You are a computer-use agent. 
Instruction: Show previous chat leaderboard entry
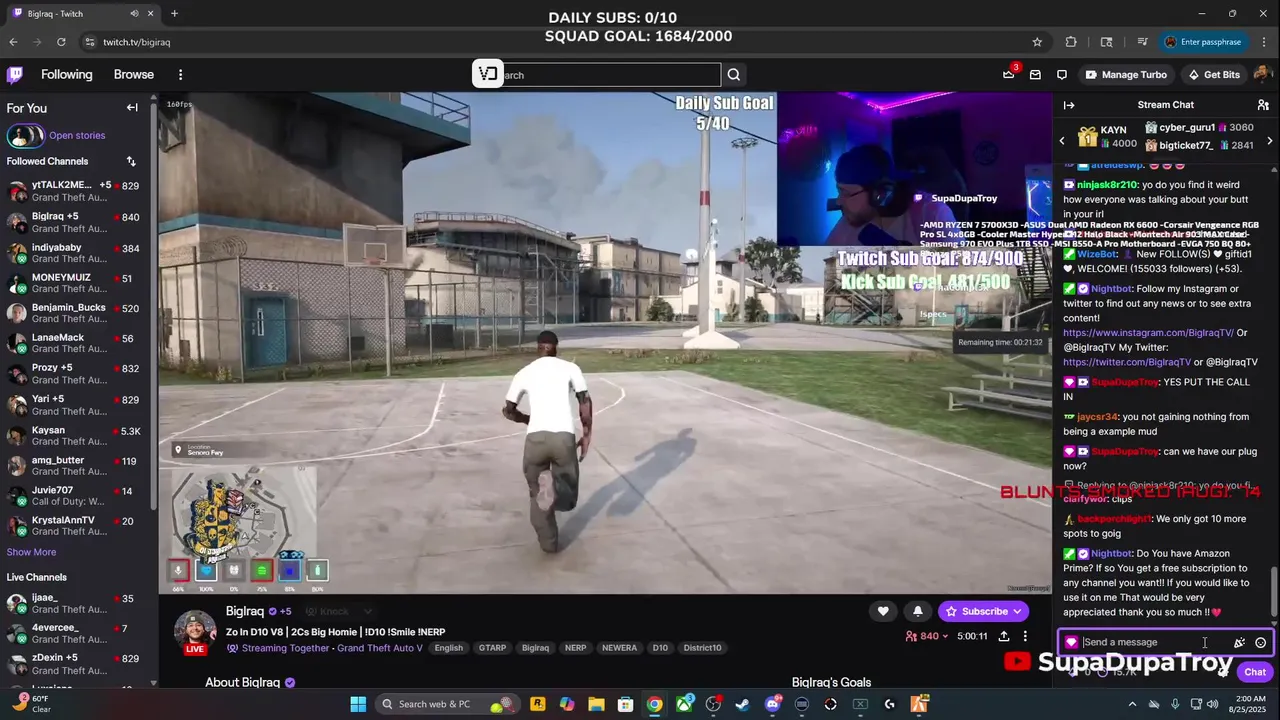click(x=1062, y=141)
